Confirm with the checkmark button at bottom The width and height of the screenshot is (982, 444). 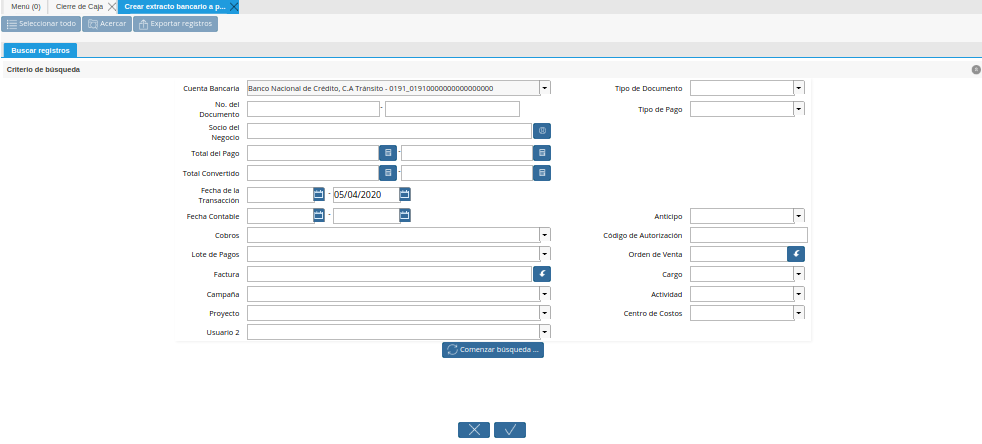(x=510, y=430)
